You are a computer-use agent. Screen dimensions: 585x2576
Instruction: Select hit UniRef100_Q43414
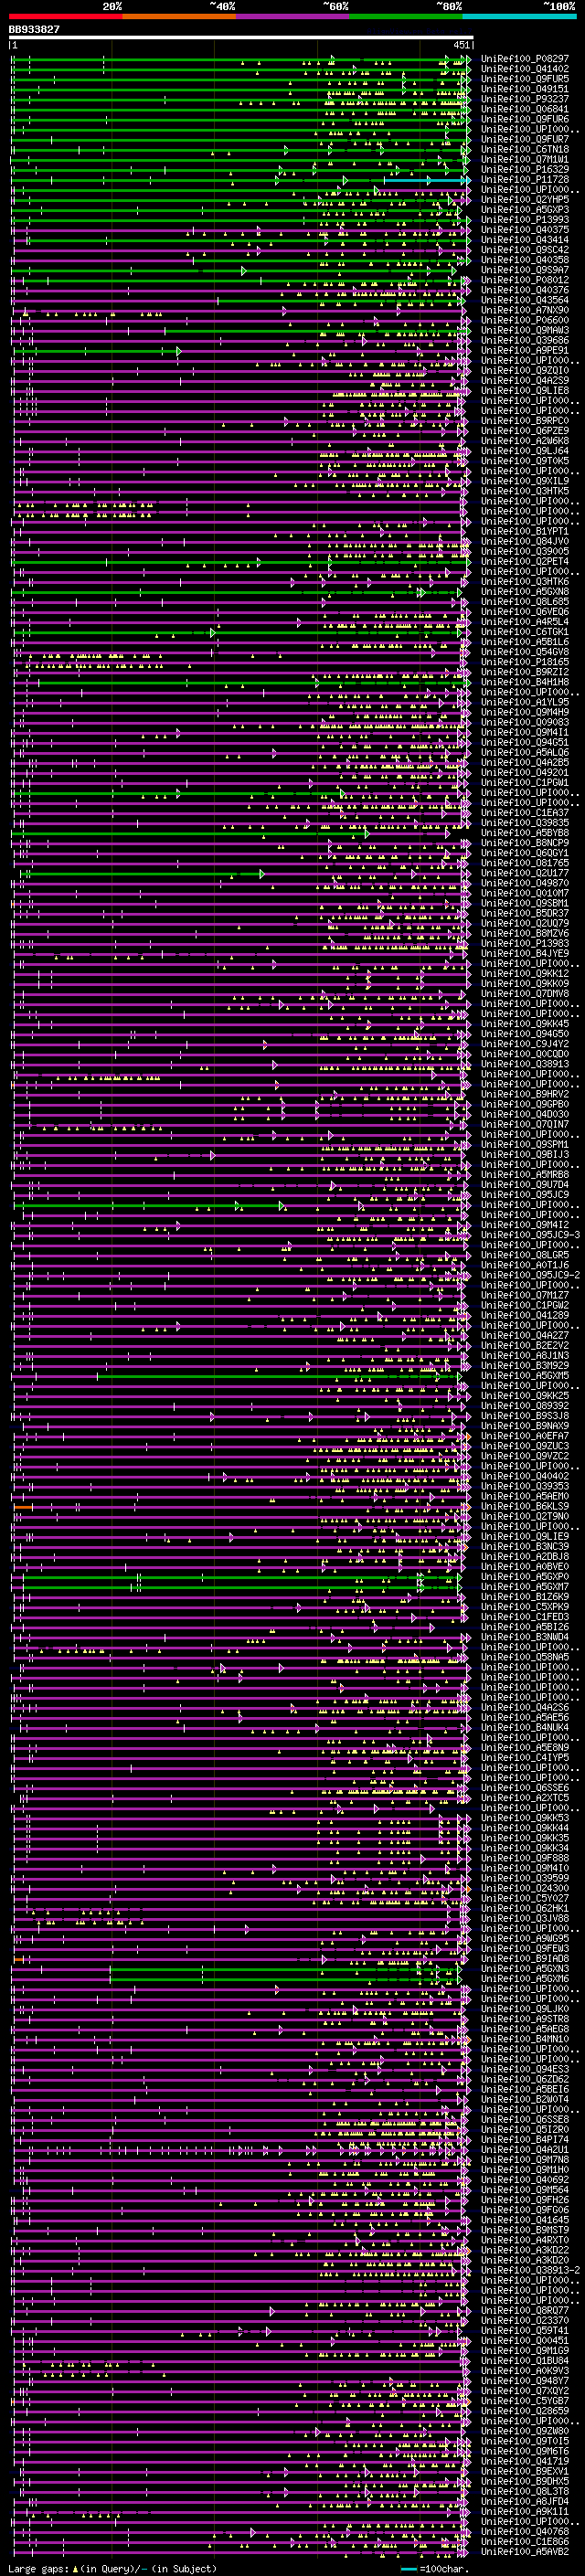coord(524,240)
